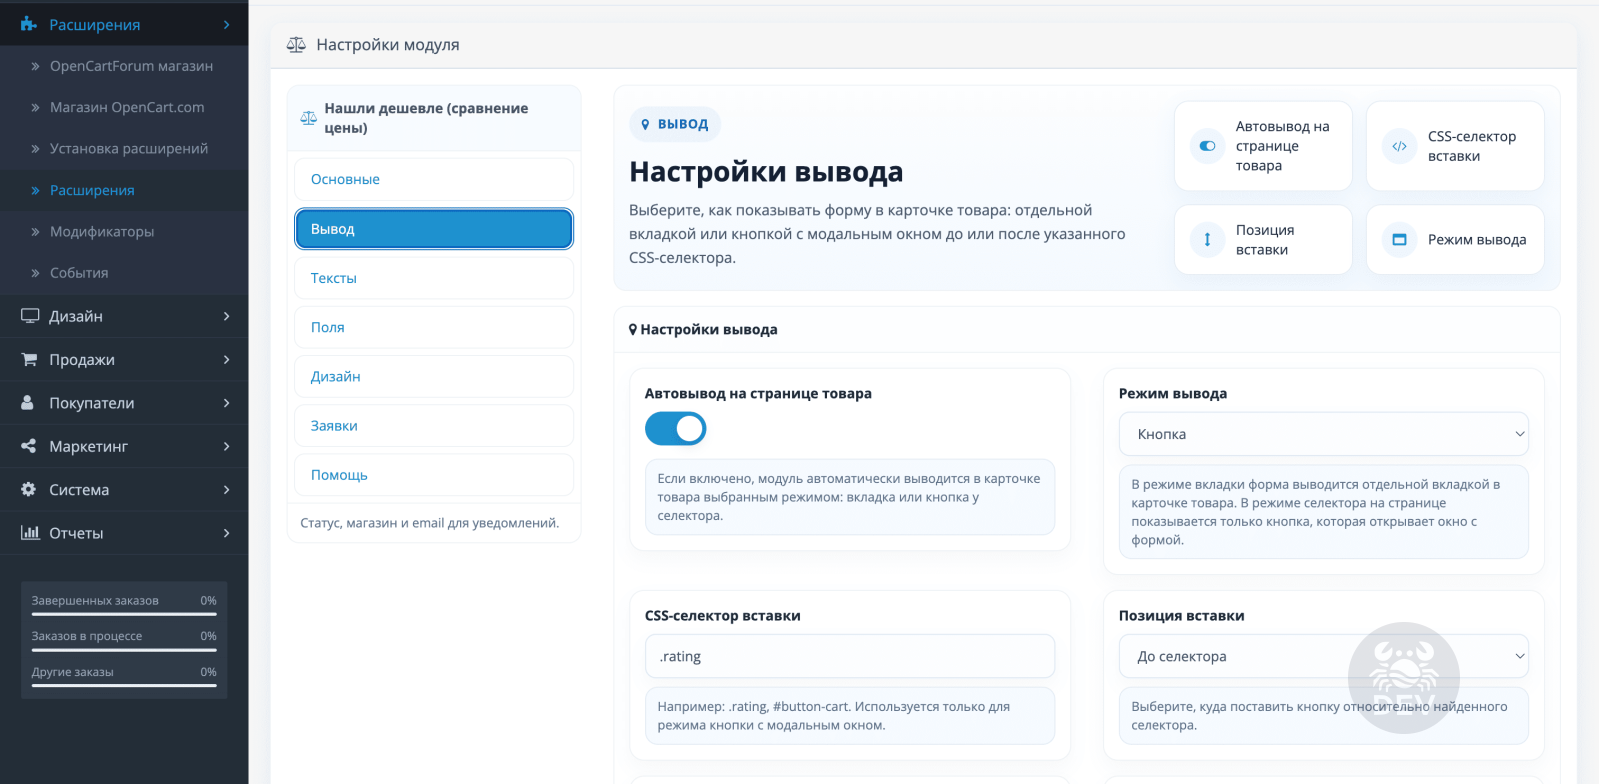Screen dimensions: 1600x784
Task: Switch to the Помощь tab
Action: (x=434, y=475)
